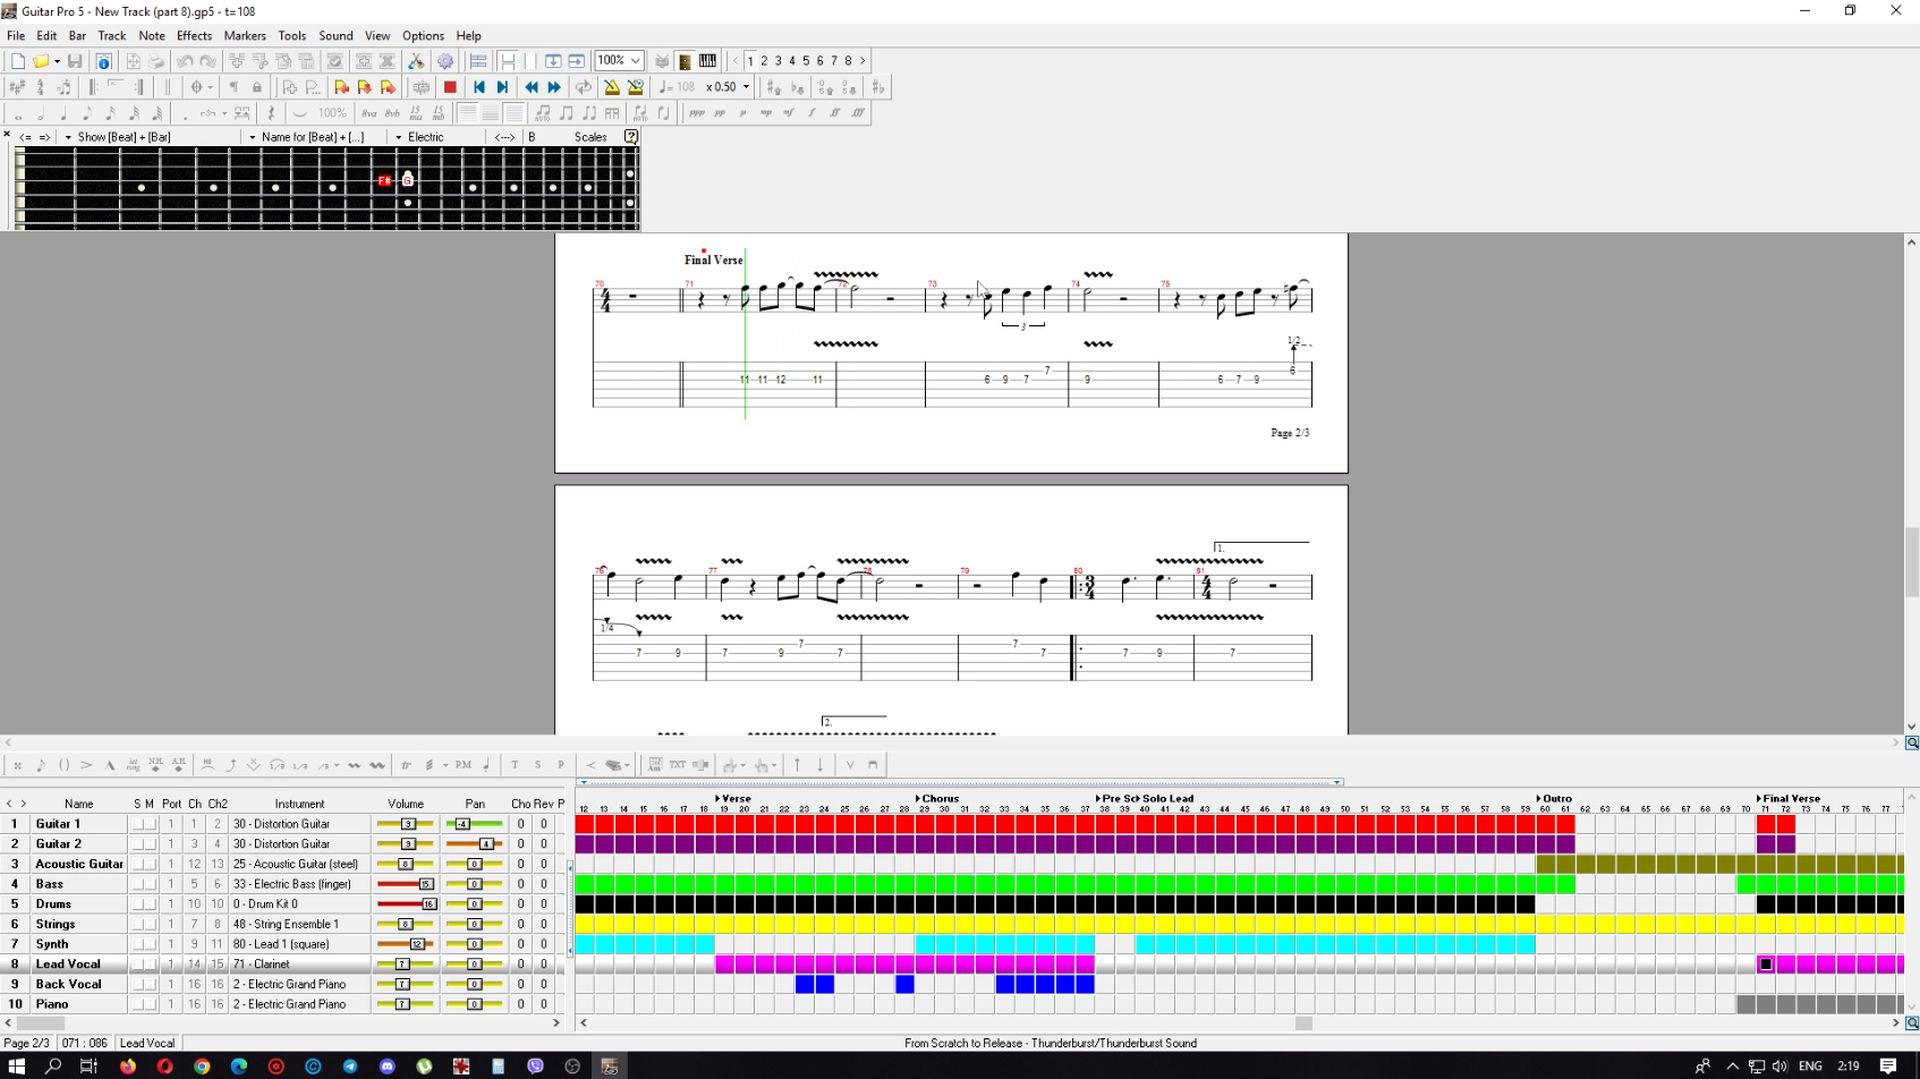
Task: Apply the Palm Mute (PM) effect
Action: point(463,765)
